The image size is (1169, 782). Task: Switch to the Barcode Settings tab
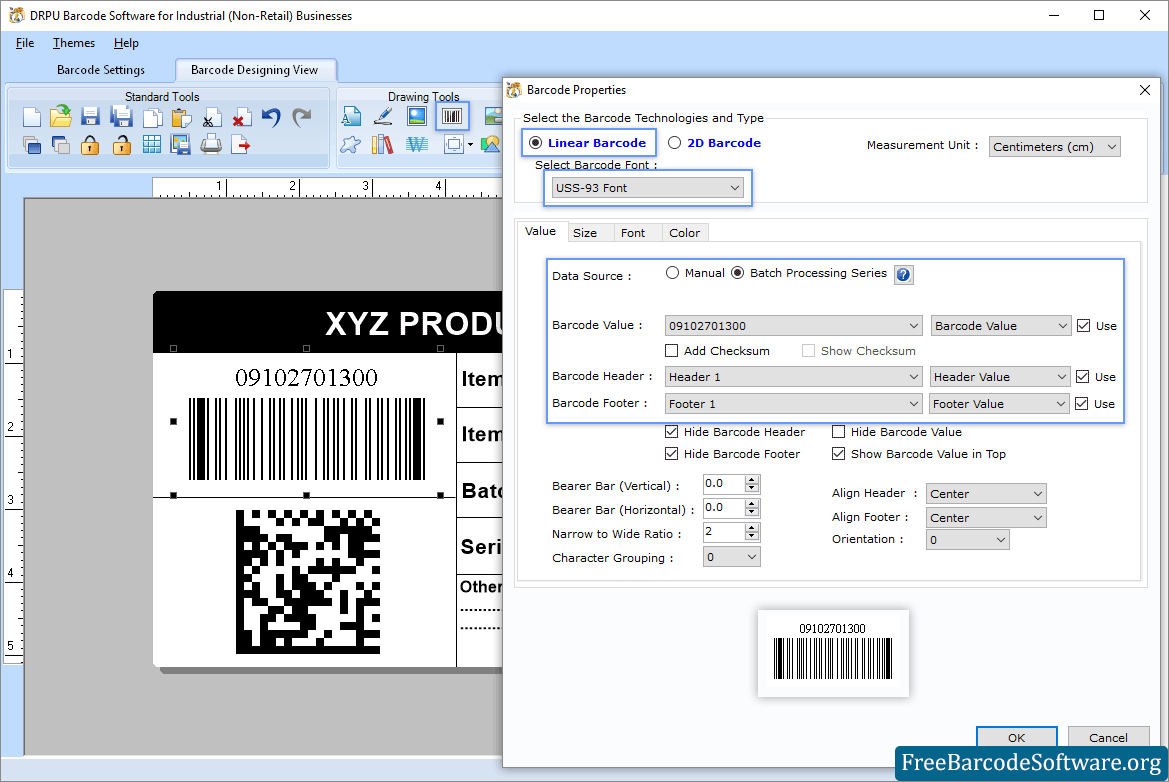tap(101, 69)
